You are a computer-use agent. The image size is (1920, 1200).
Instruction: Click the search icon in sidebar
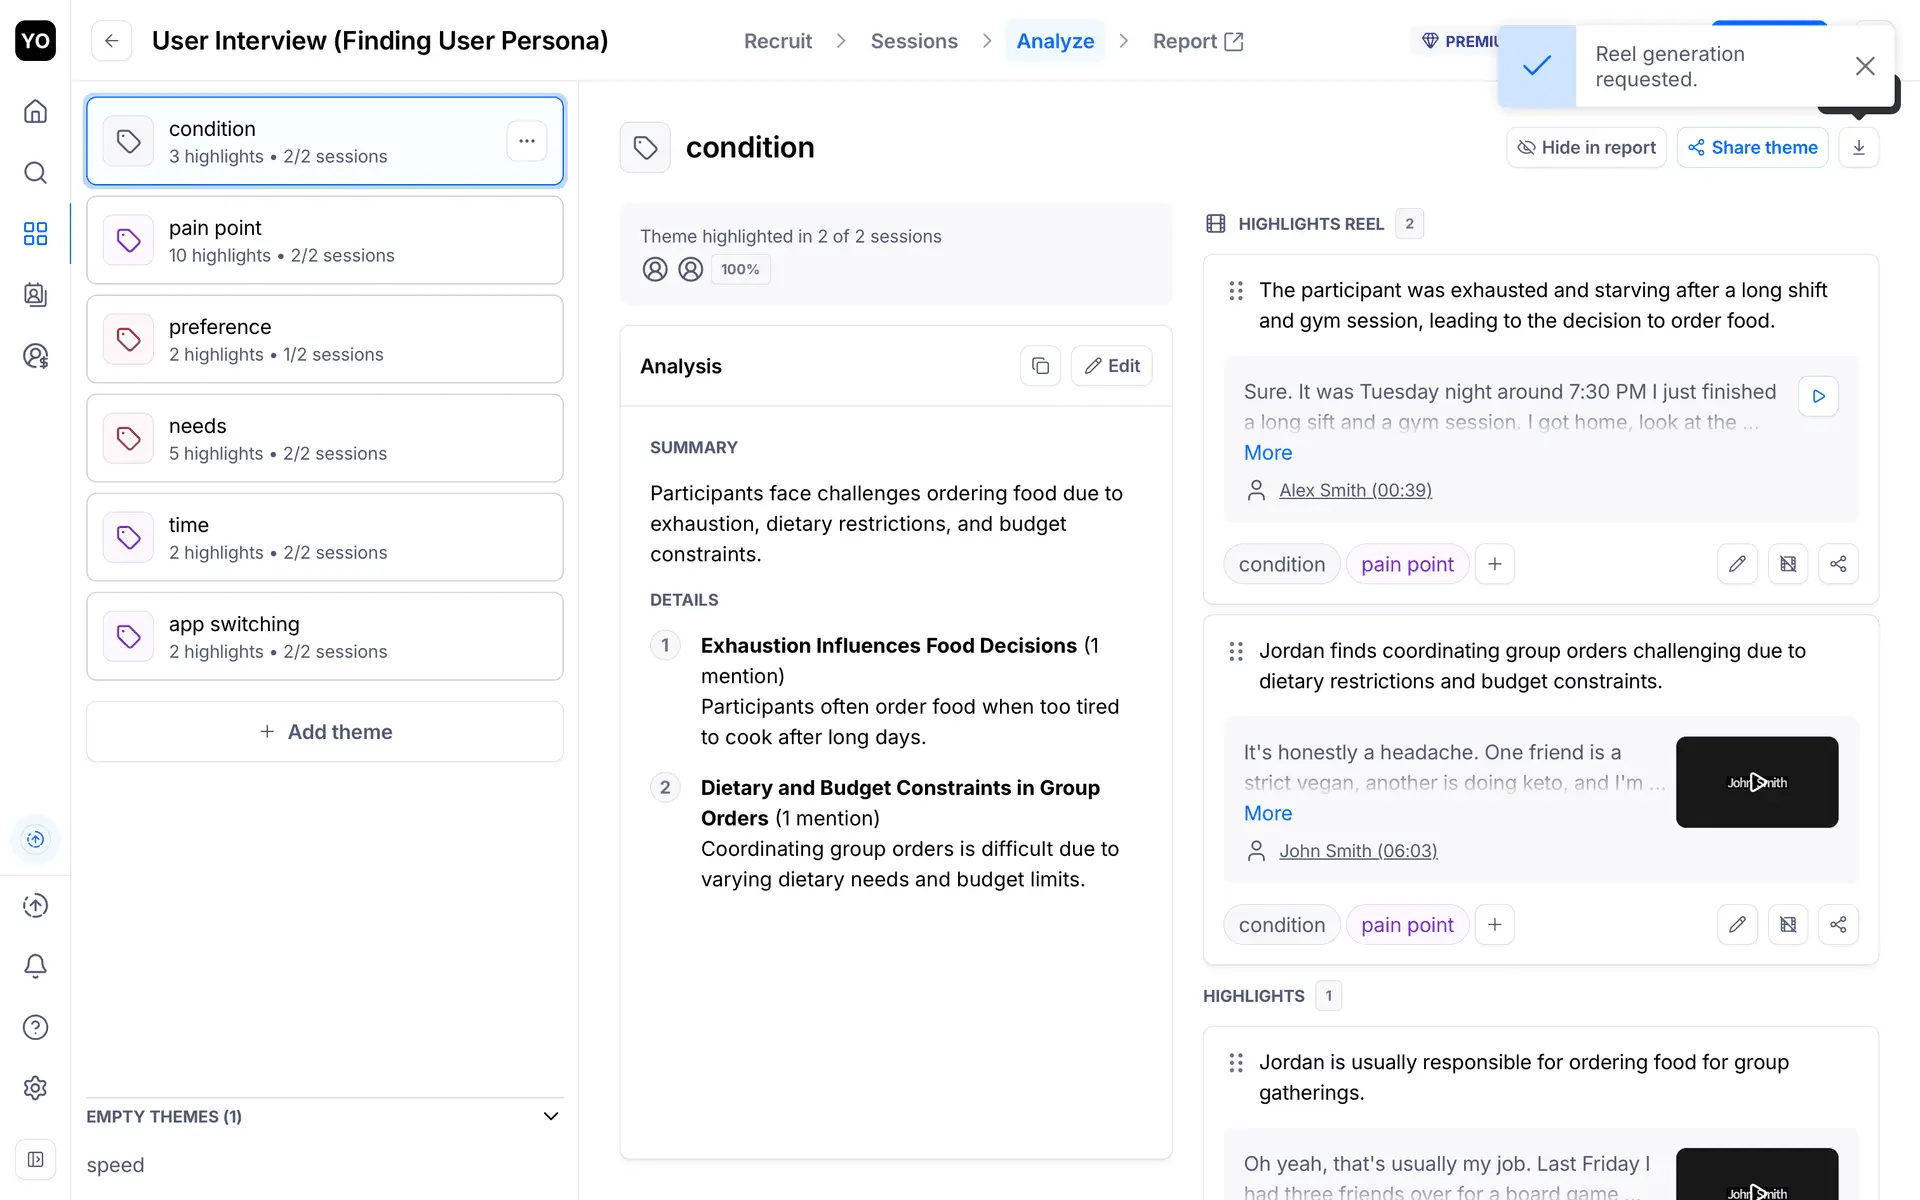[x=35, y=173]
